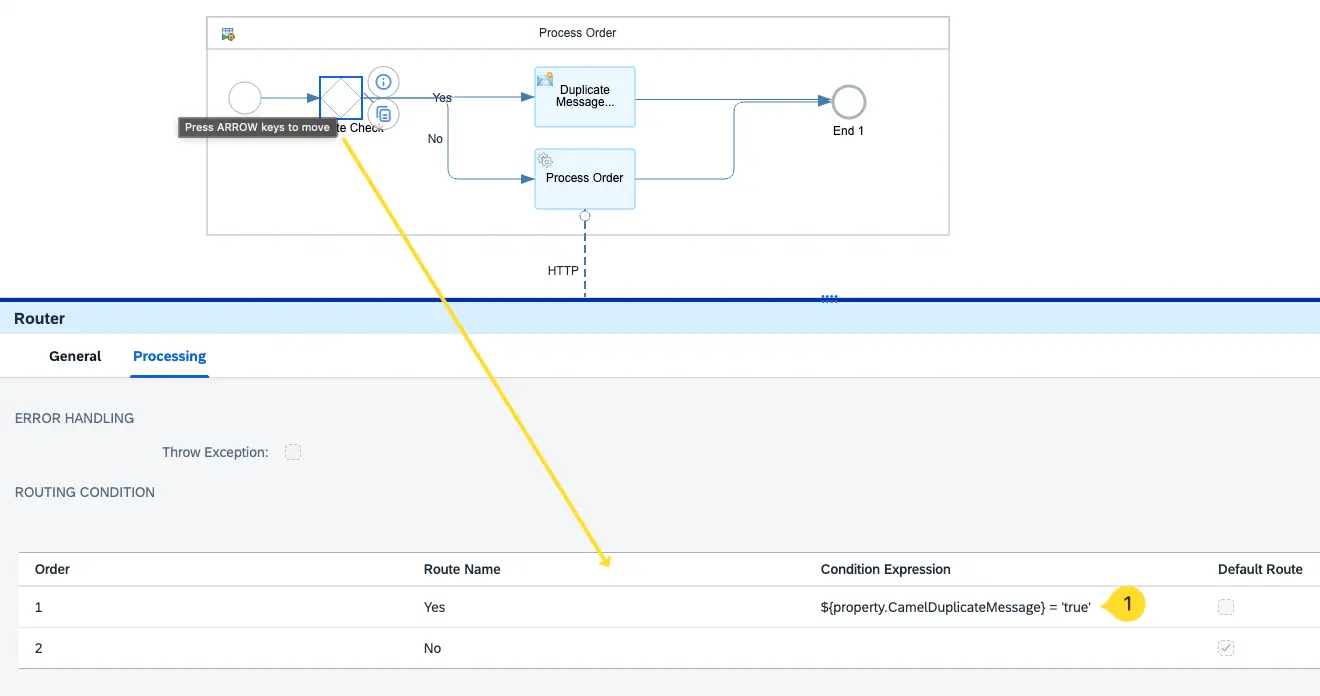Edit the CamelDuplicateMessage condition expression
This screenshot has width=1320, height=696.
955,607
